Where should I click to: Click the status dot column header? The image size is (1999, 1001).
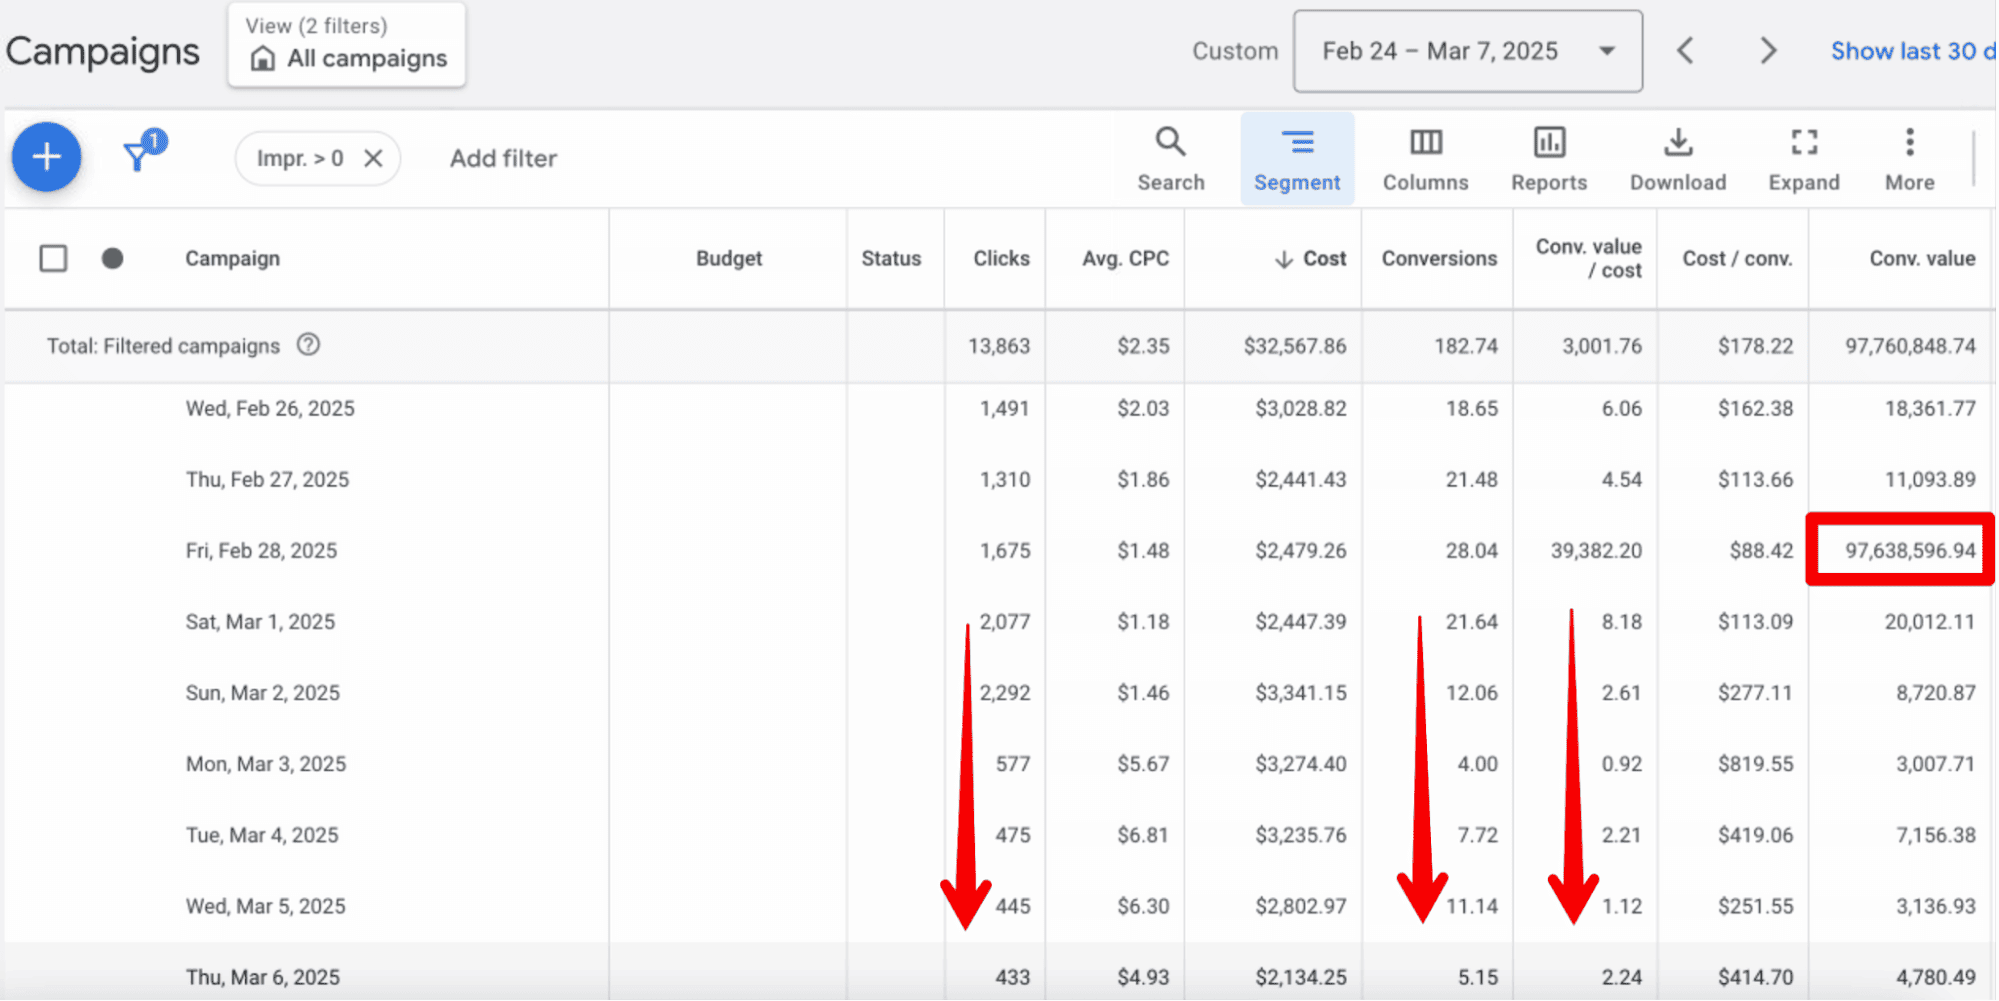[x=112, y=259]
